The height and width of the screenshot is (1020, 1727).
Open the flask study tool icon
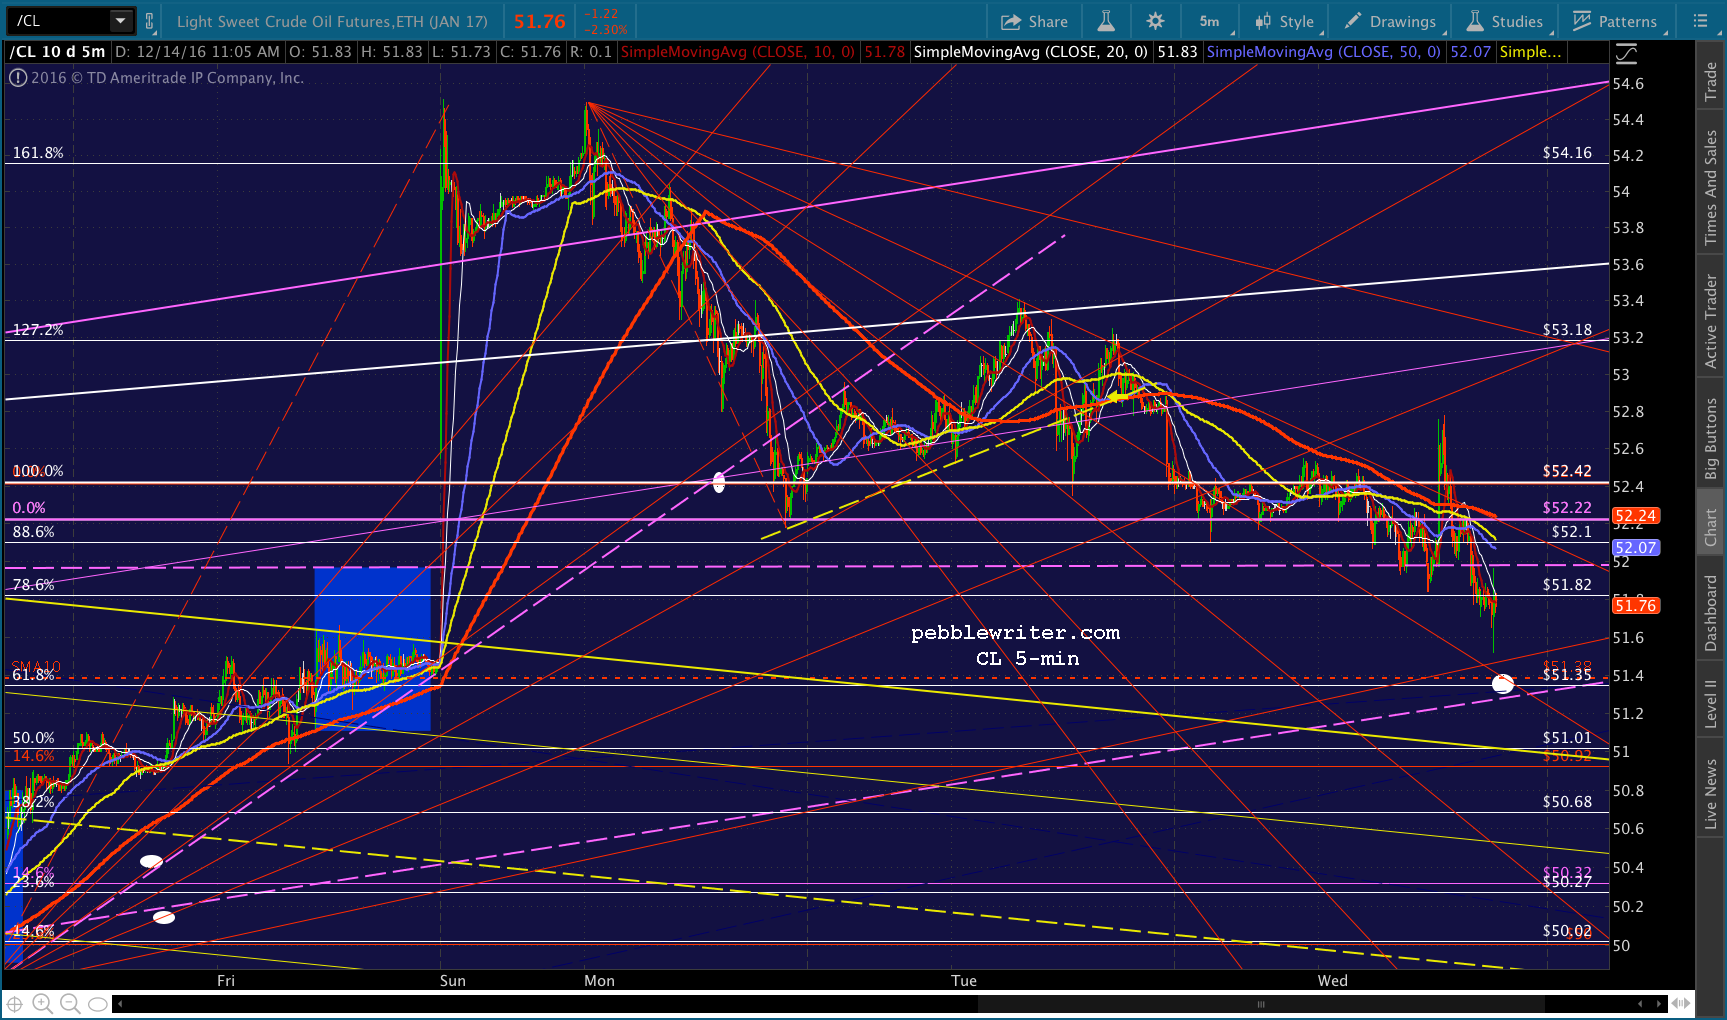pos(1106,21)
